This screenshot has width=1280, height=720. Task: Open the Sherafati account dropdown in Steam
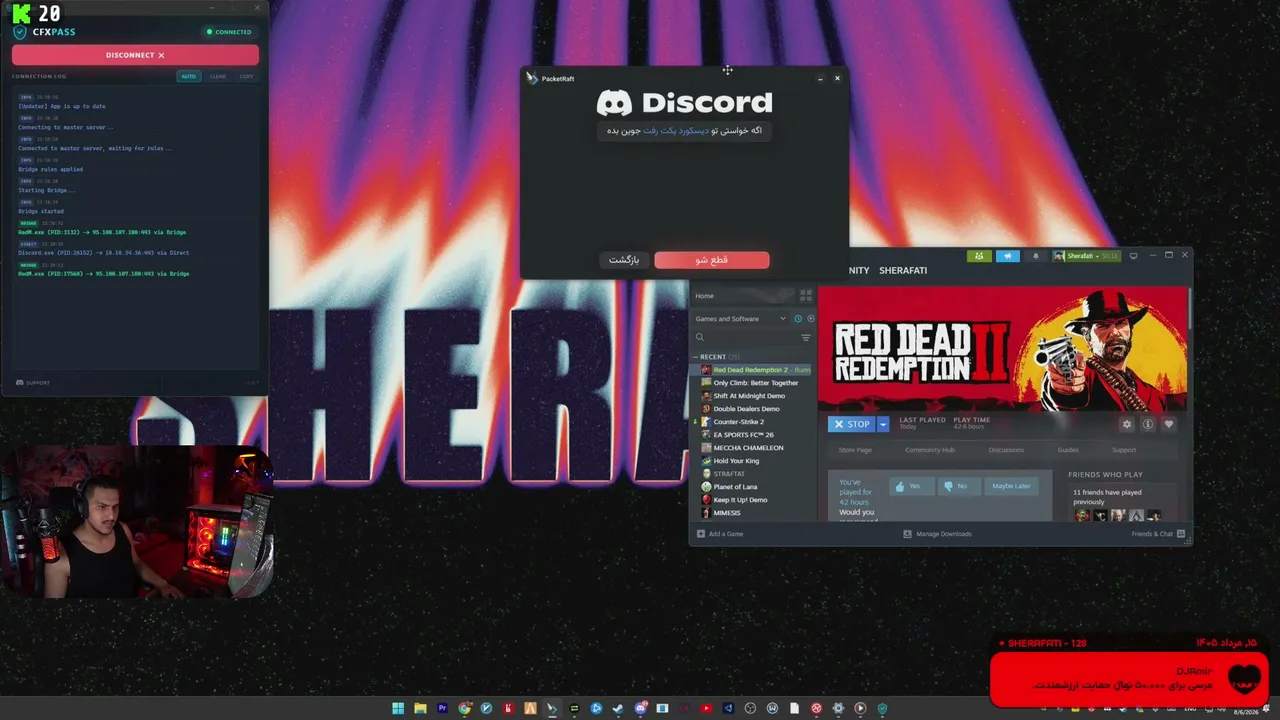coord(1086,256)
